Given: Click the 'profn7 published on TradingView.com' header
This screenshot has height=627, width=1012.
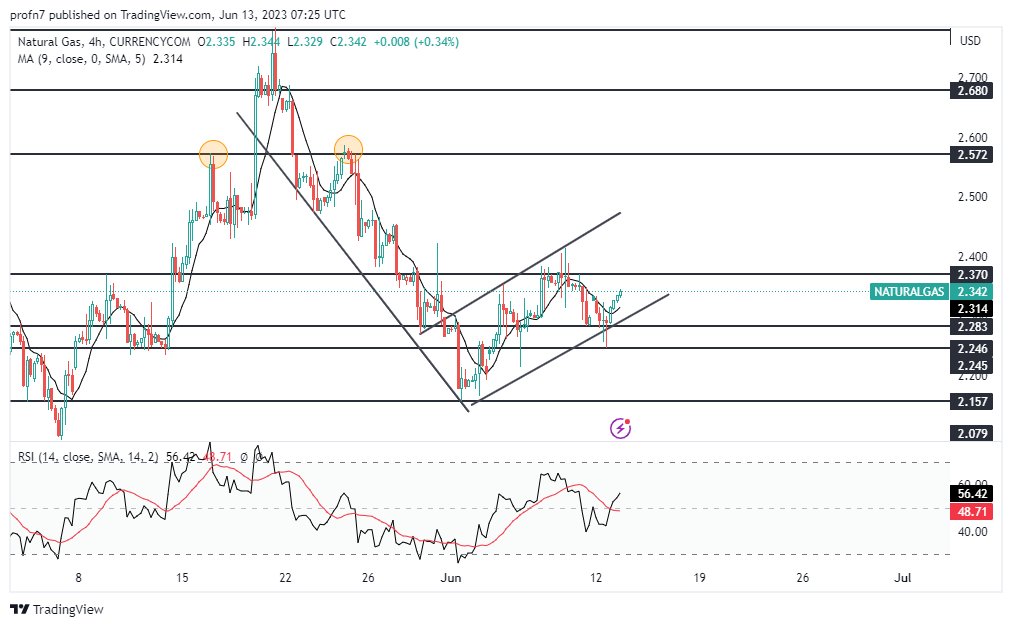Looking at the screenshot, I should tap(110, 14).
